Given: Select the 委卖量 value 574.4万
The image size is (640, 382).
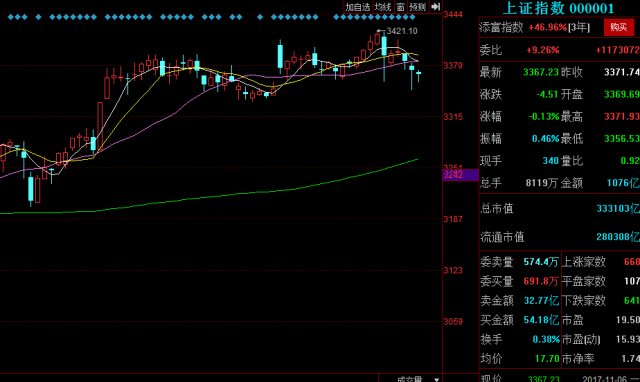Looking at the screenshot, I should pyautogui.click(x=541, y=262).
